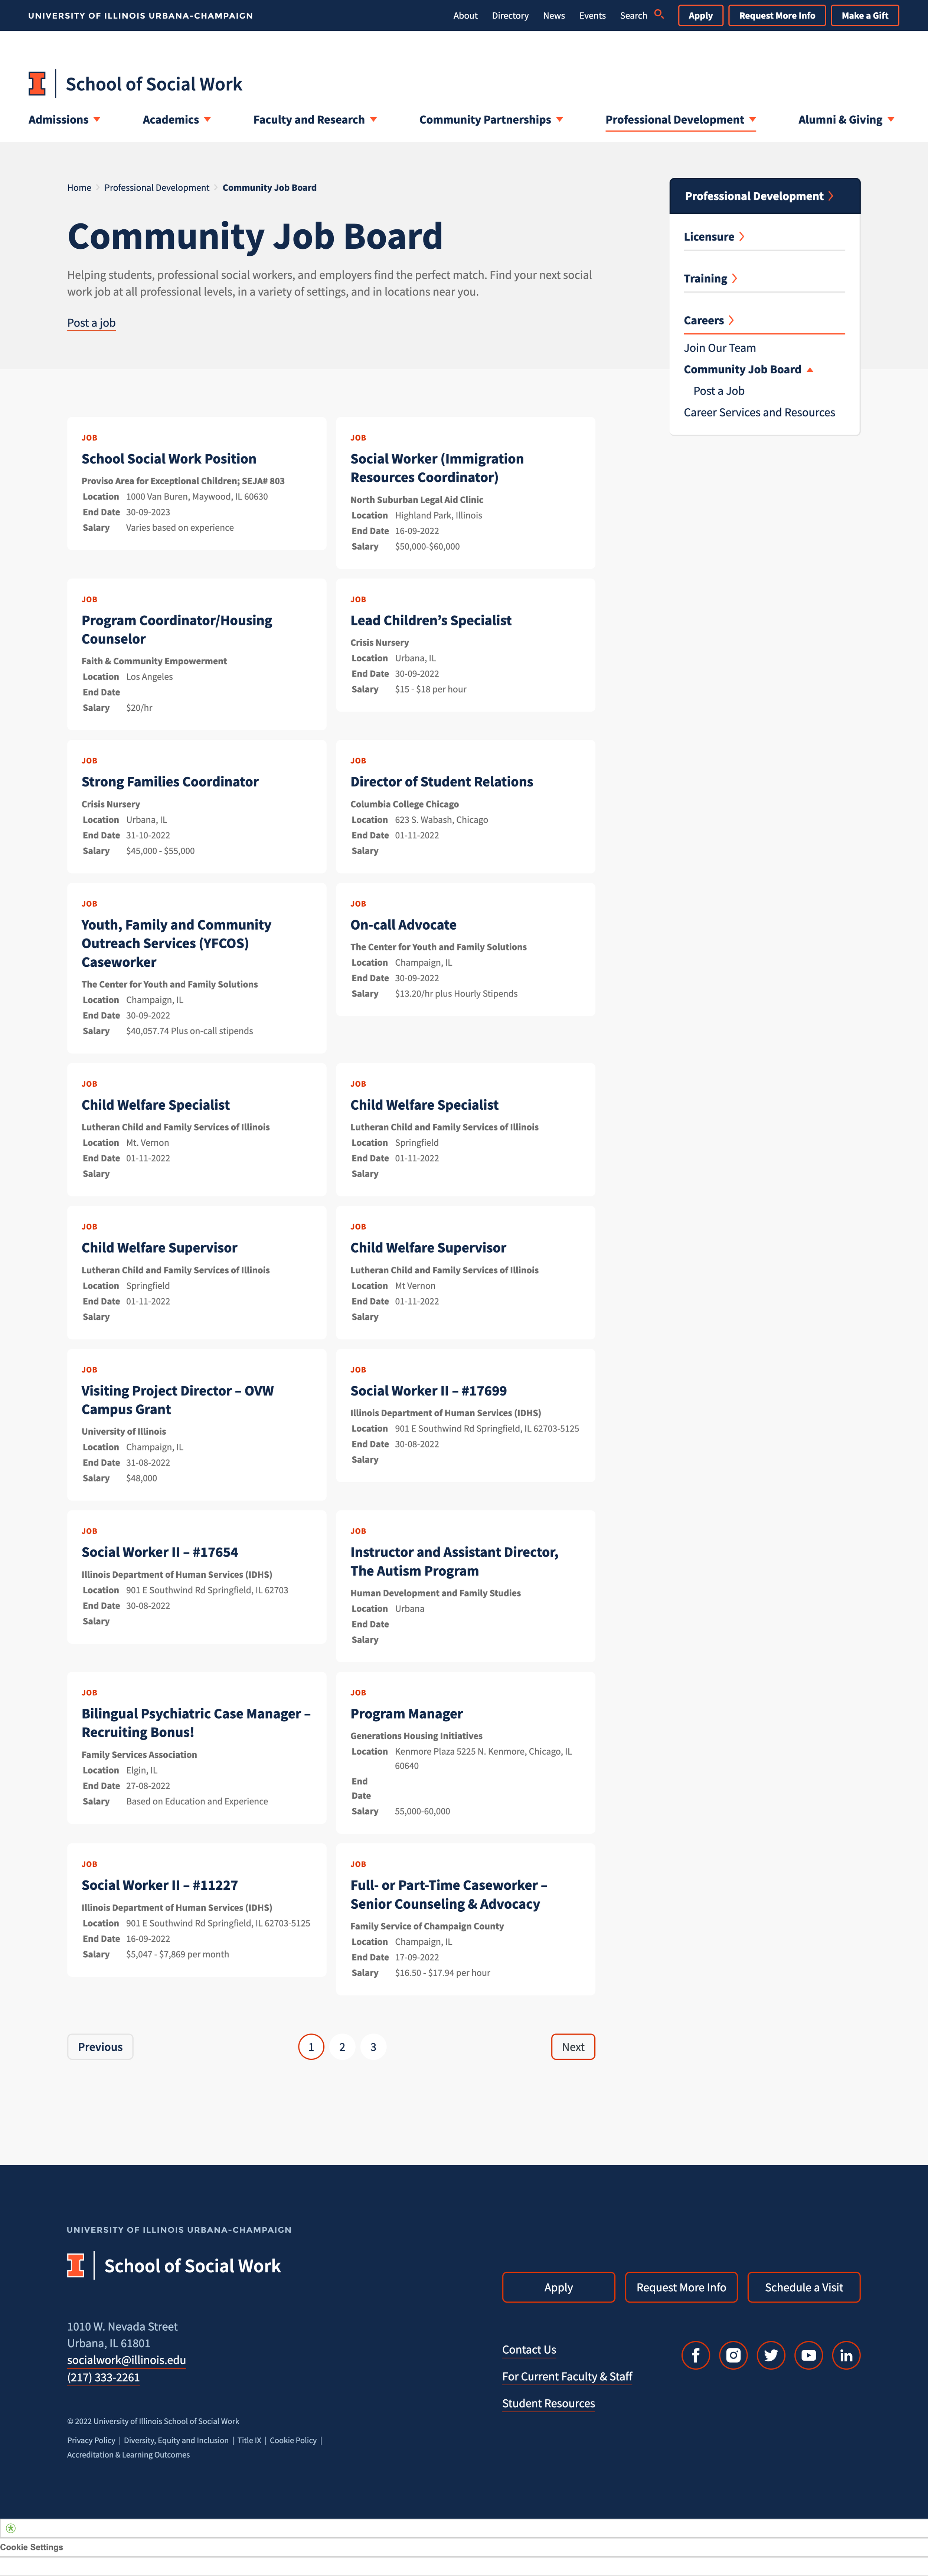Open the School Social Work Position listing
This screenshot has height=2576, width=928.
coord(169,459)
